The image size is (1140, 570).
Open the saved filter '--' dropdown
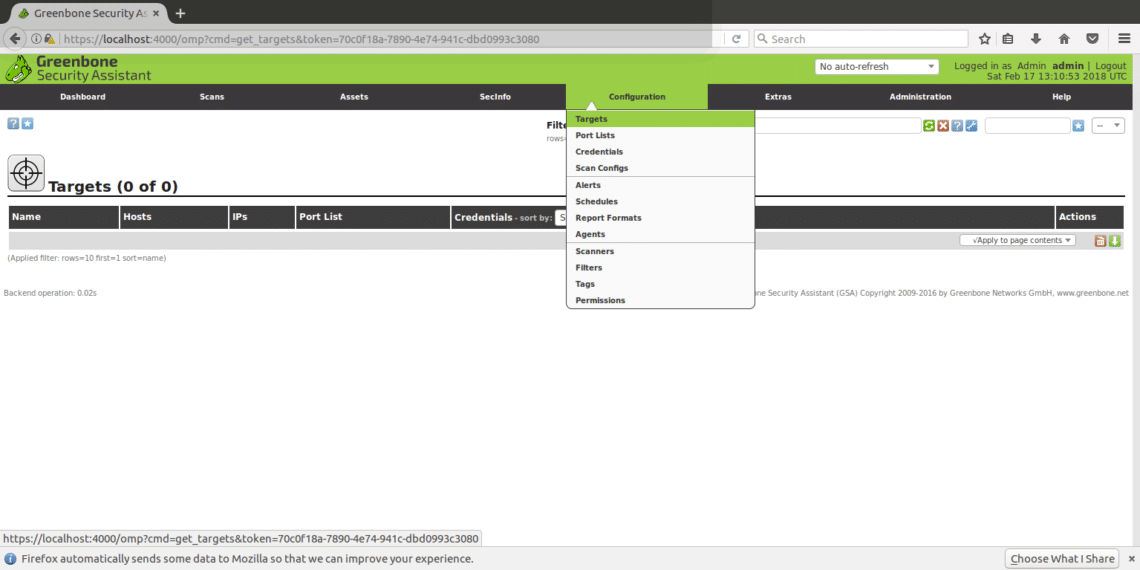point(1108,126)
